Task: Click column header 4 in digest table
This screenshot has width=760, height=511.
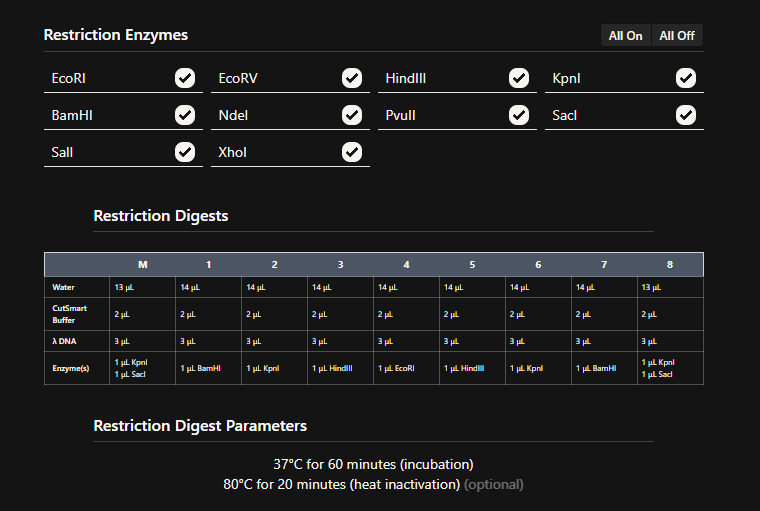Action: (x=406, y=265)
